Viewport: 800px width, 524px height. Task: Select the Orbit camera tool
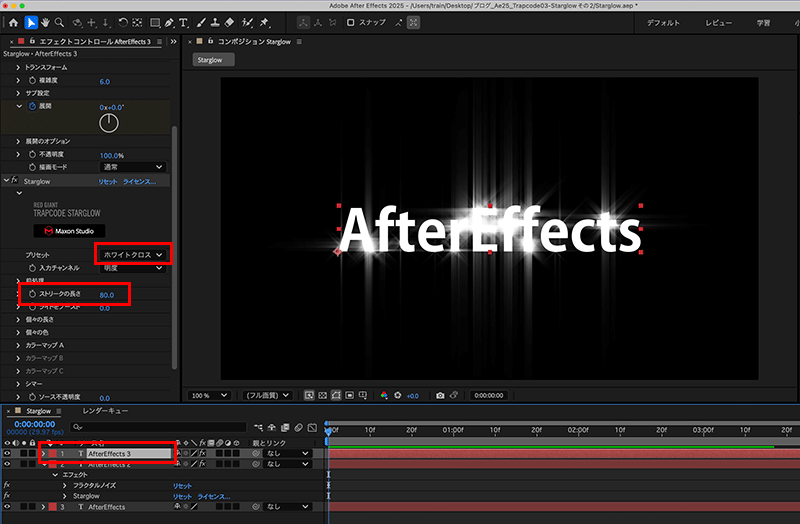[77, 22]
